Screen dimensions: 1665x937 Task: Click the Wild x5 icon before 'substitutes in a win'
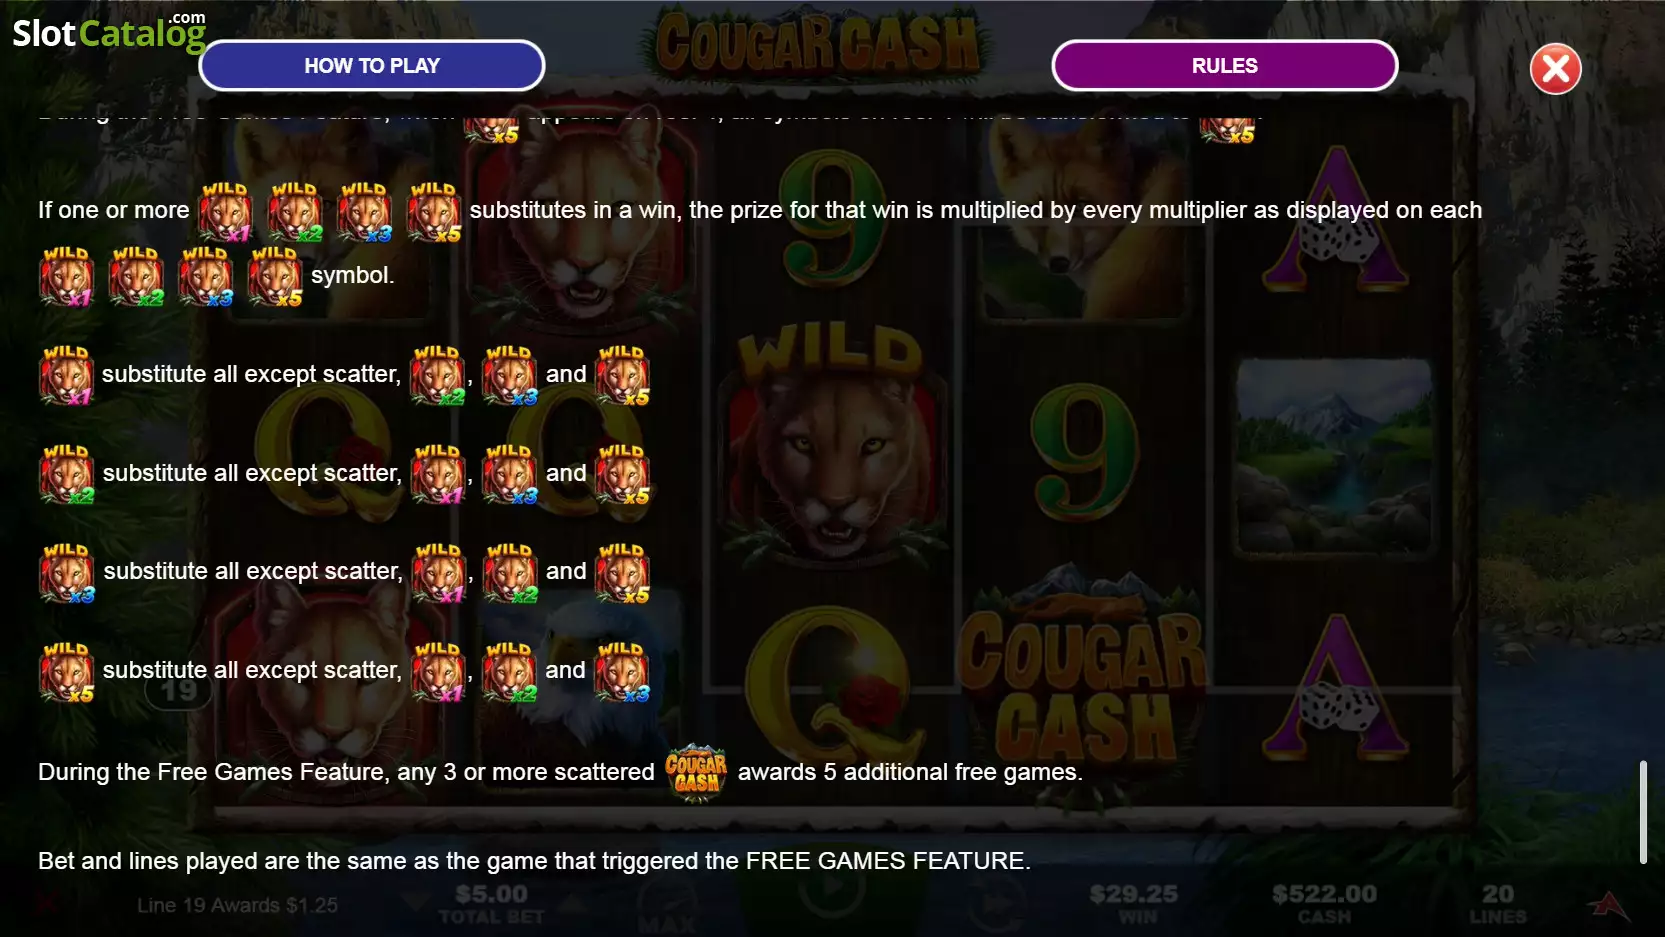[434, 211]
